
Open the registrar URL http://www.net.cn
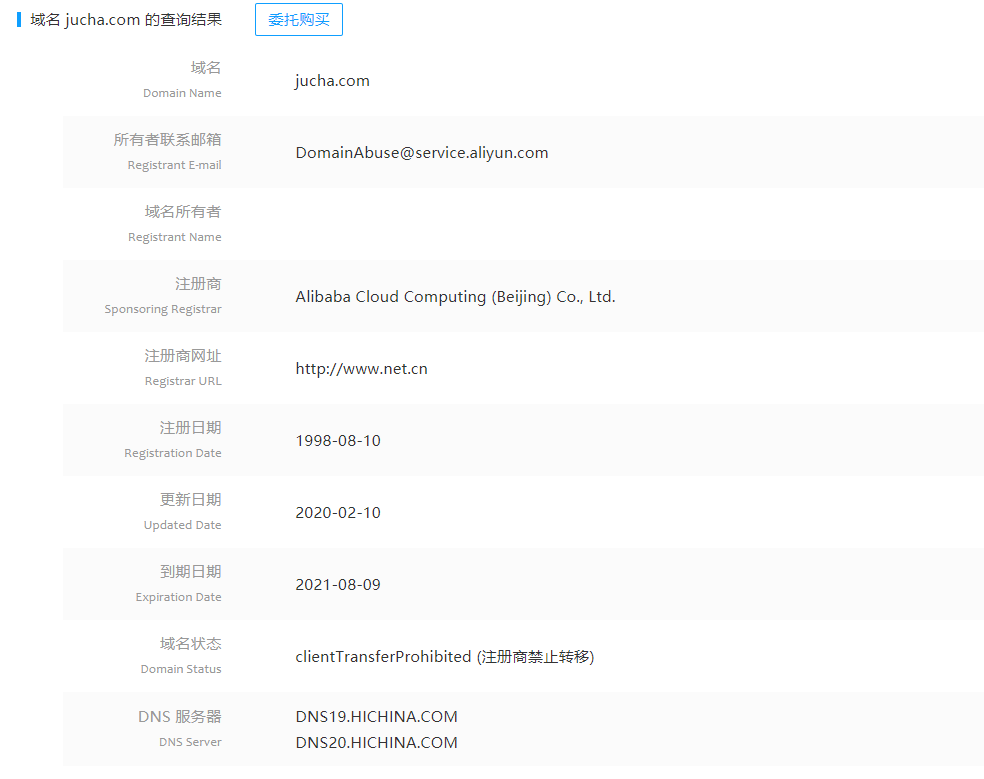click(x=361, y=368)
